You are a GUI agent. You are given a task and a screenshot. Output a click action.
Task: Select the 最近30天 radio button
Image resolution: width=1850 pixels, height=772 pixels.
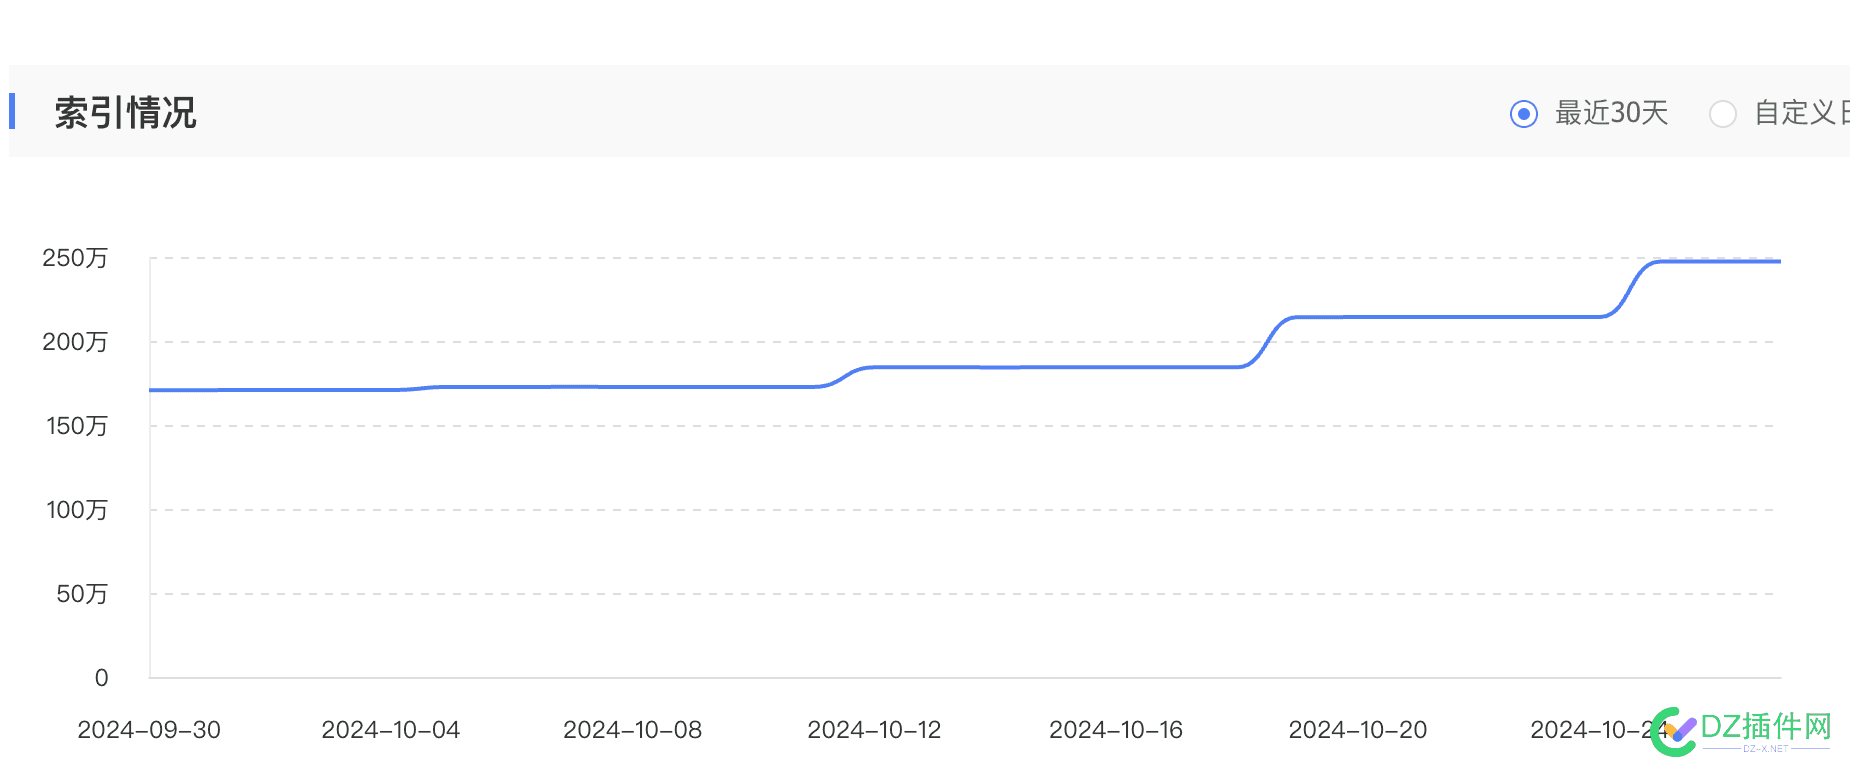[x=1523, y=114]
